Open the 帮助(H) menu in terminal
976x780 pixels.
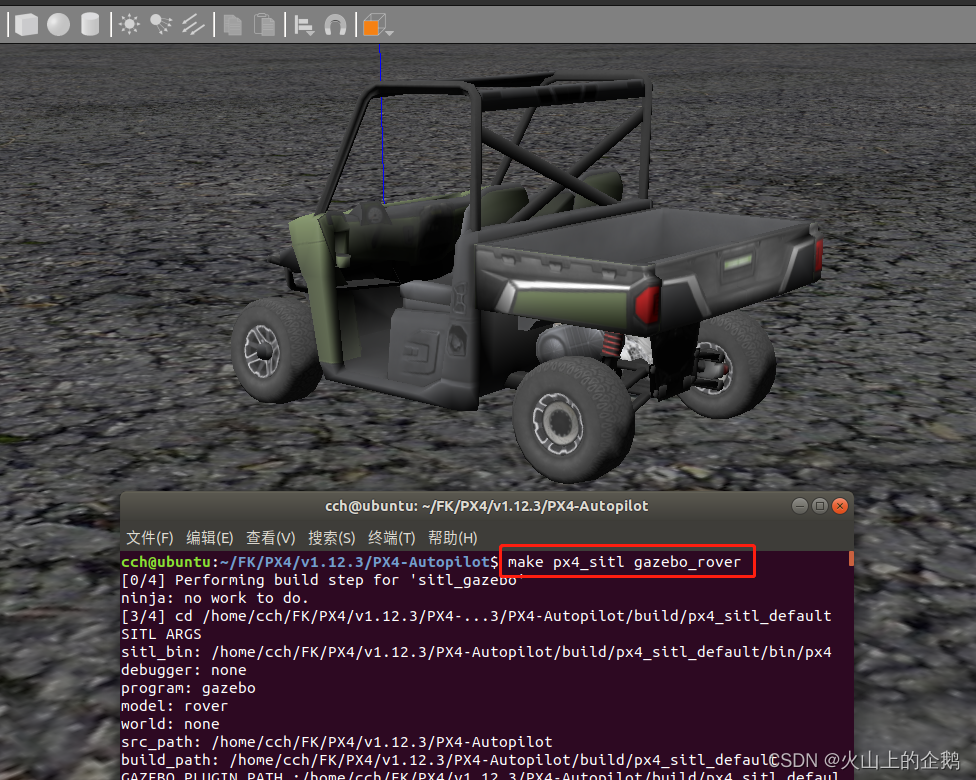[453, 538]
